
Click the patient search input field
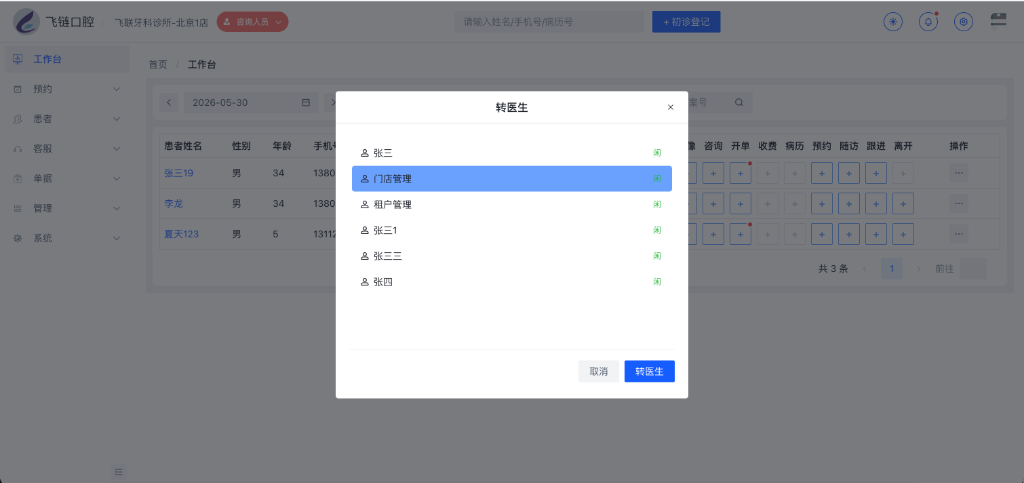click(x=549, y=22)
